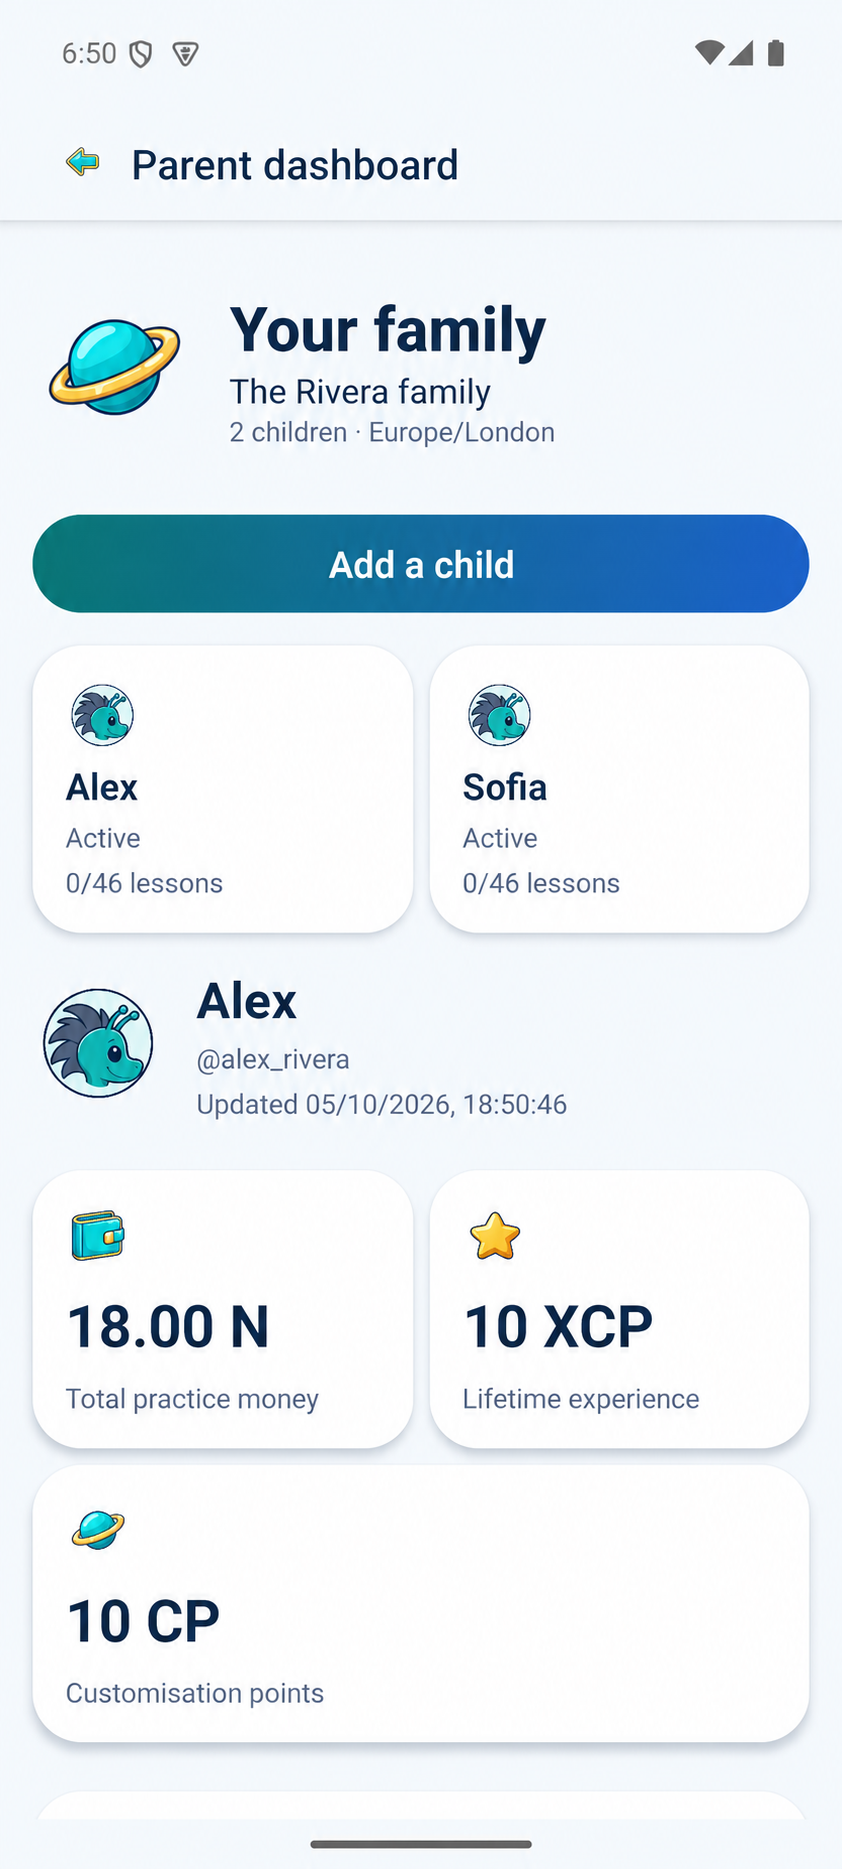Tap the hedgehog avatar in Alex's card
Viewport: 842px width, 1869px height.
(x=102, y=715)
